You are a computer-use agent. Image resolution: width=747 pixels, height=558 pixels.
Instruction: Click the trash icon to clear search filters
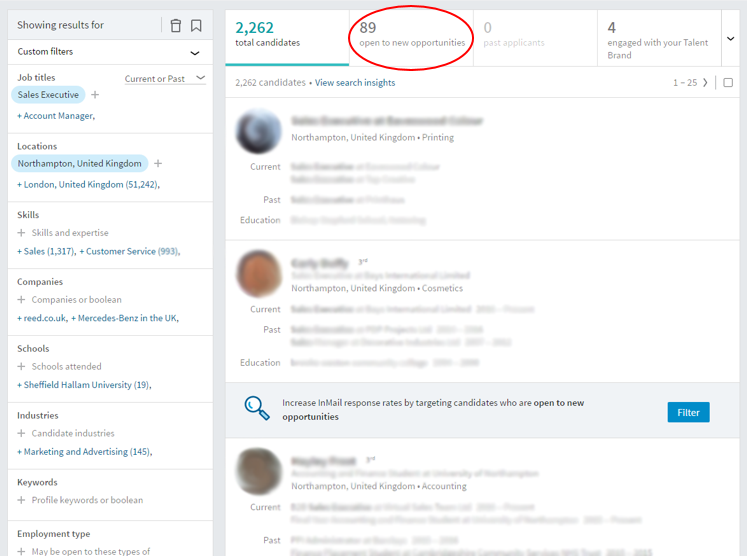(176, 25)
